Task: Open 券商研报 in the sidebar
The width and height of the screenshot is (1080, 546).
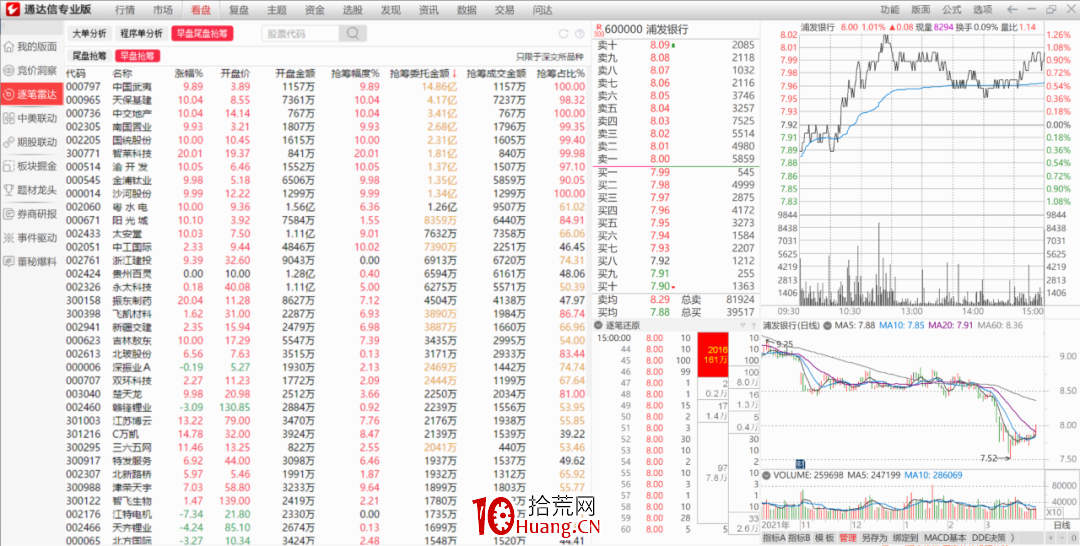Action: click(32, 213)
